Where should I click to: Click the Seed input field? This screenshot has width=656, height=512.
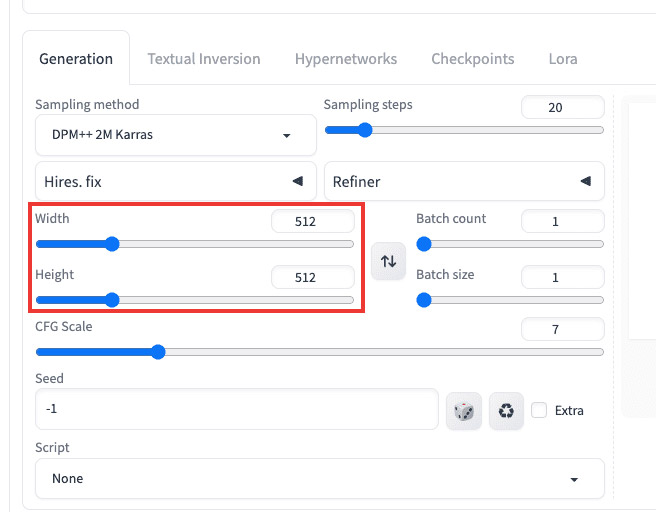click(x=236, y=410)
